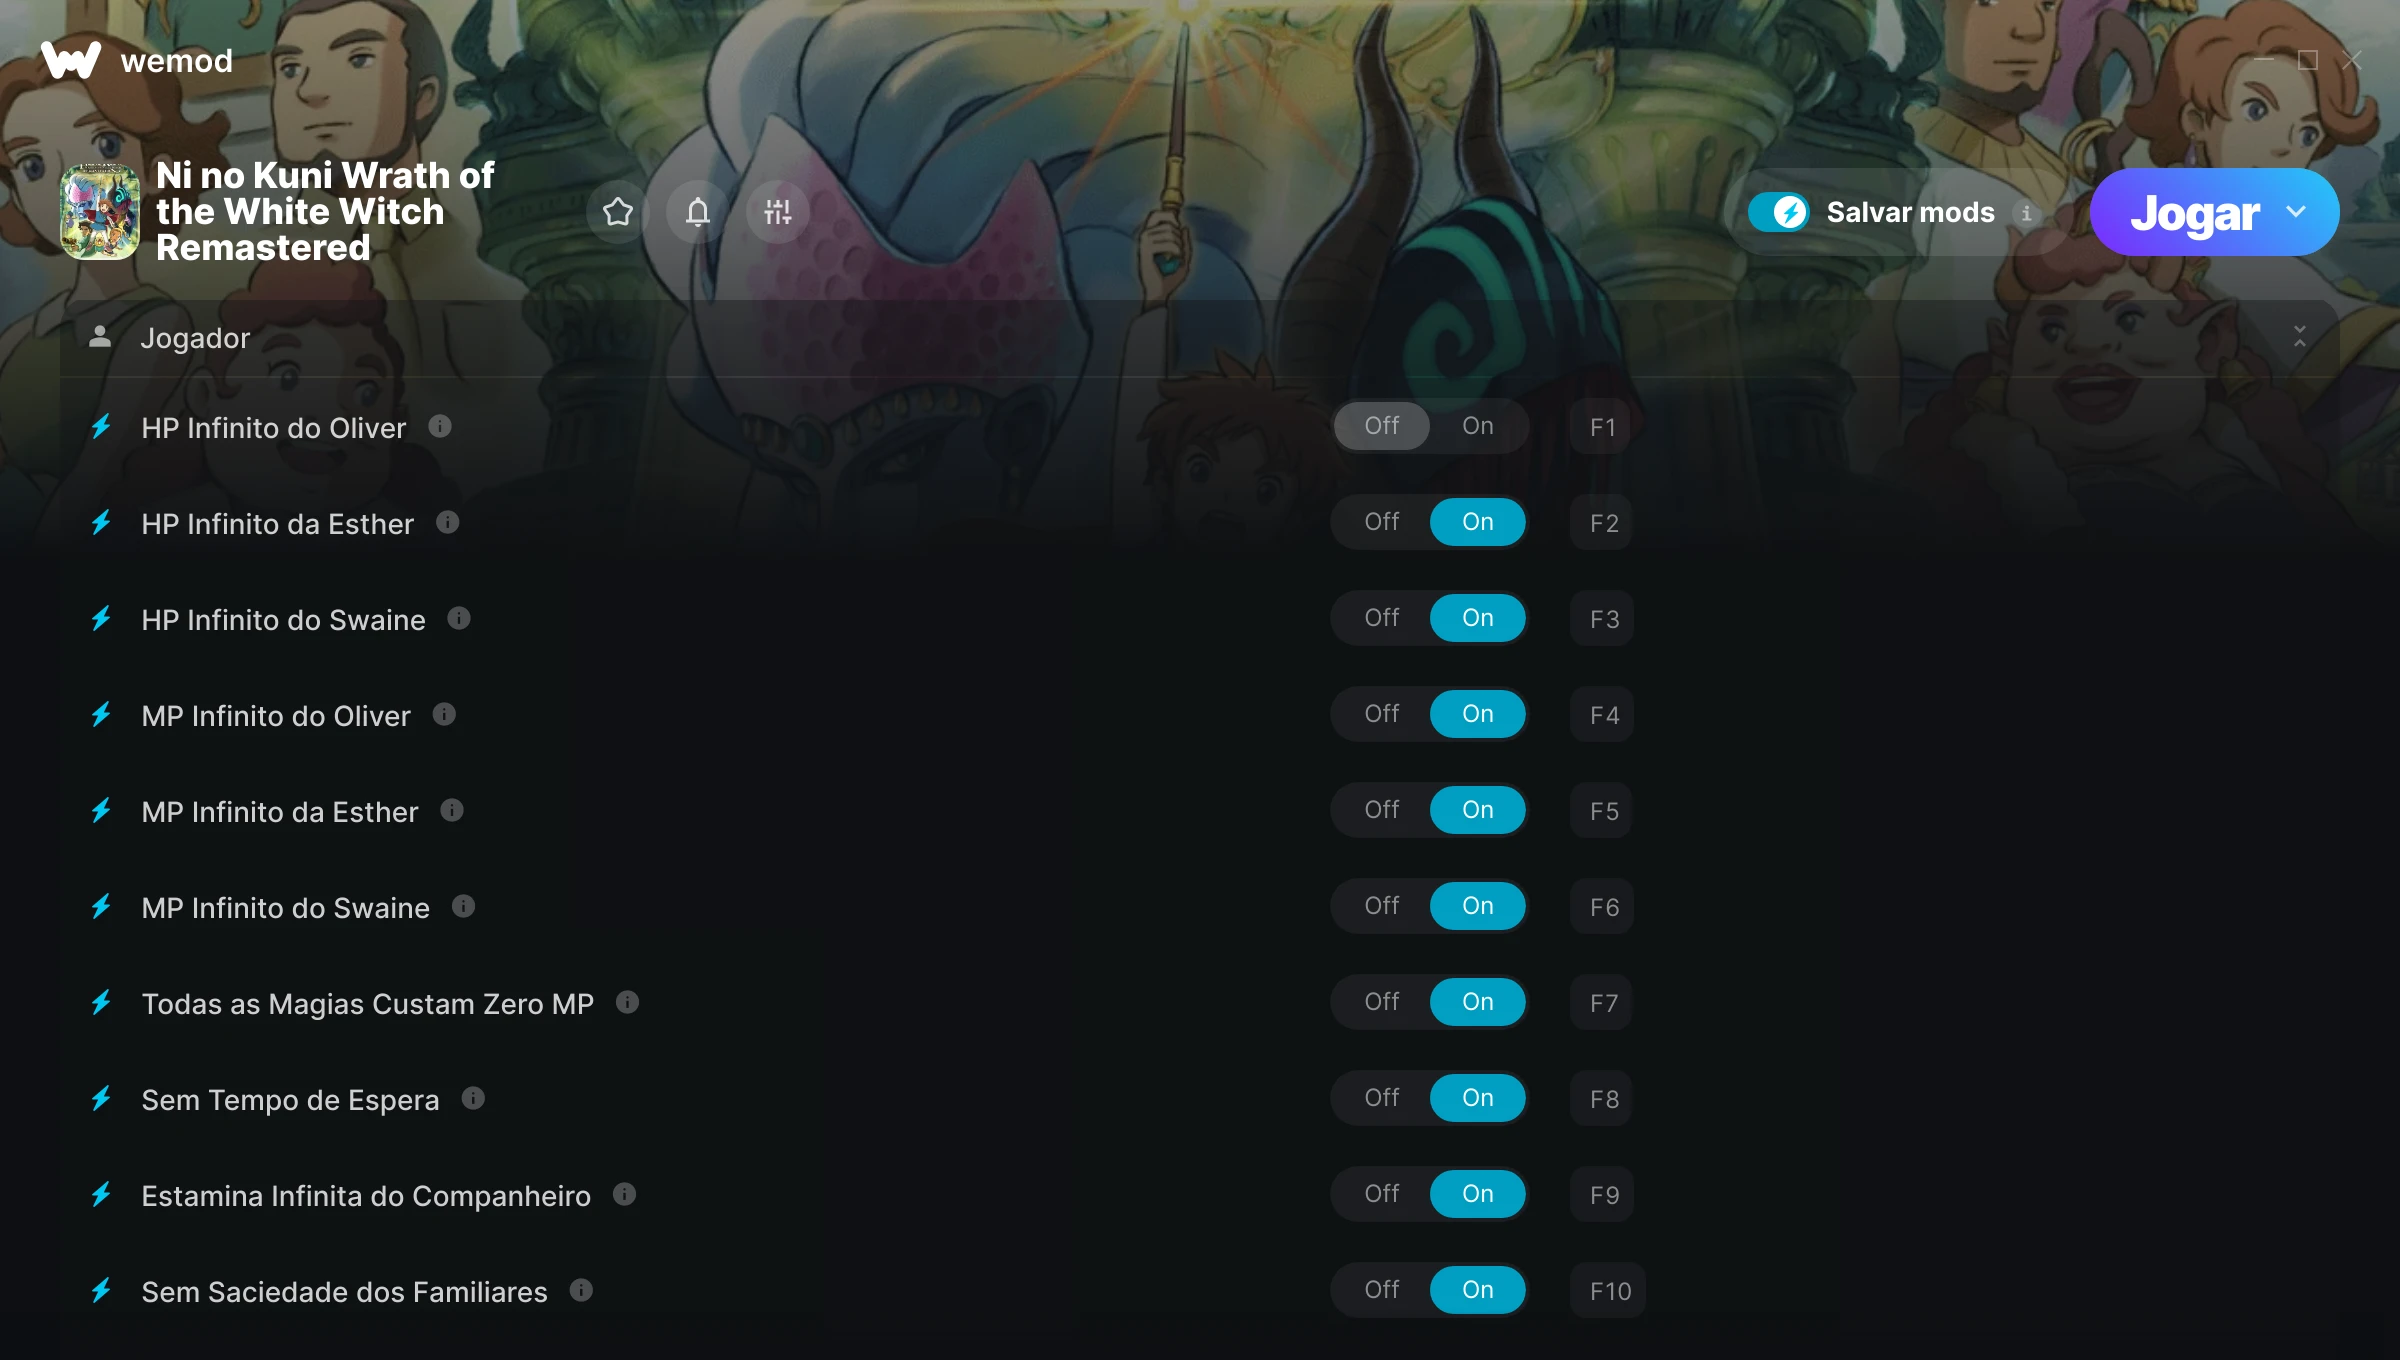The width and height of the screenshot is (2400, 1360).
Task: Change the F10 hotkey button
Action: 1609,1291
